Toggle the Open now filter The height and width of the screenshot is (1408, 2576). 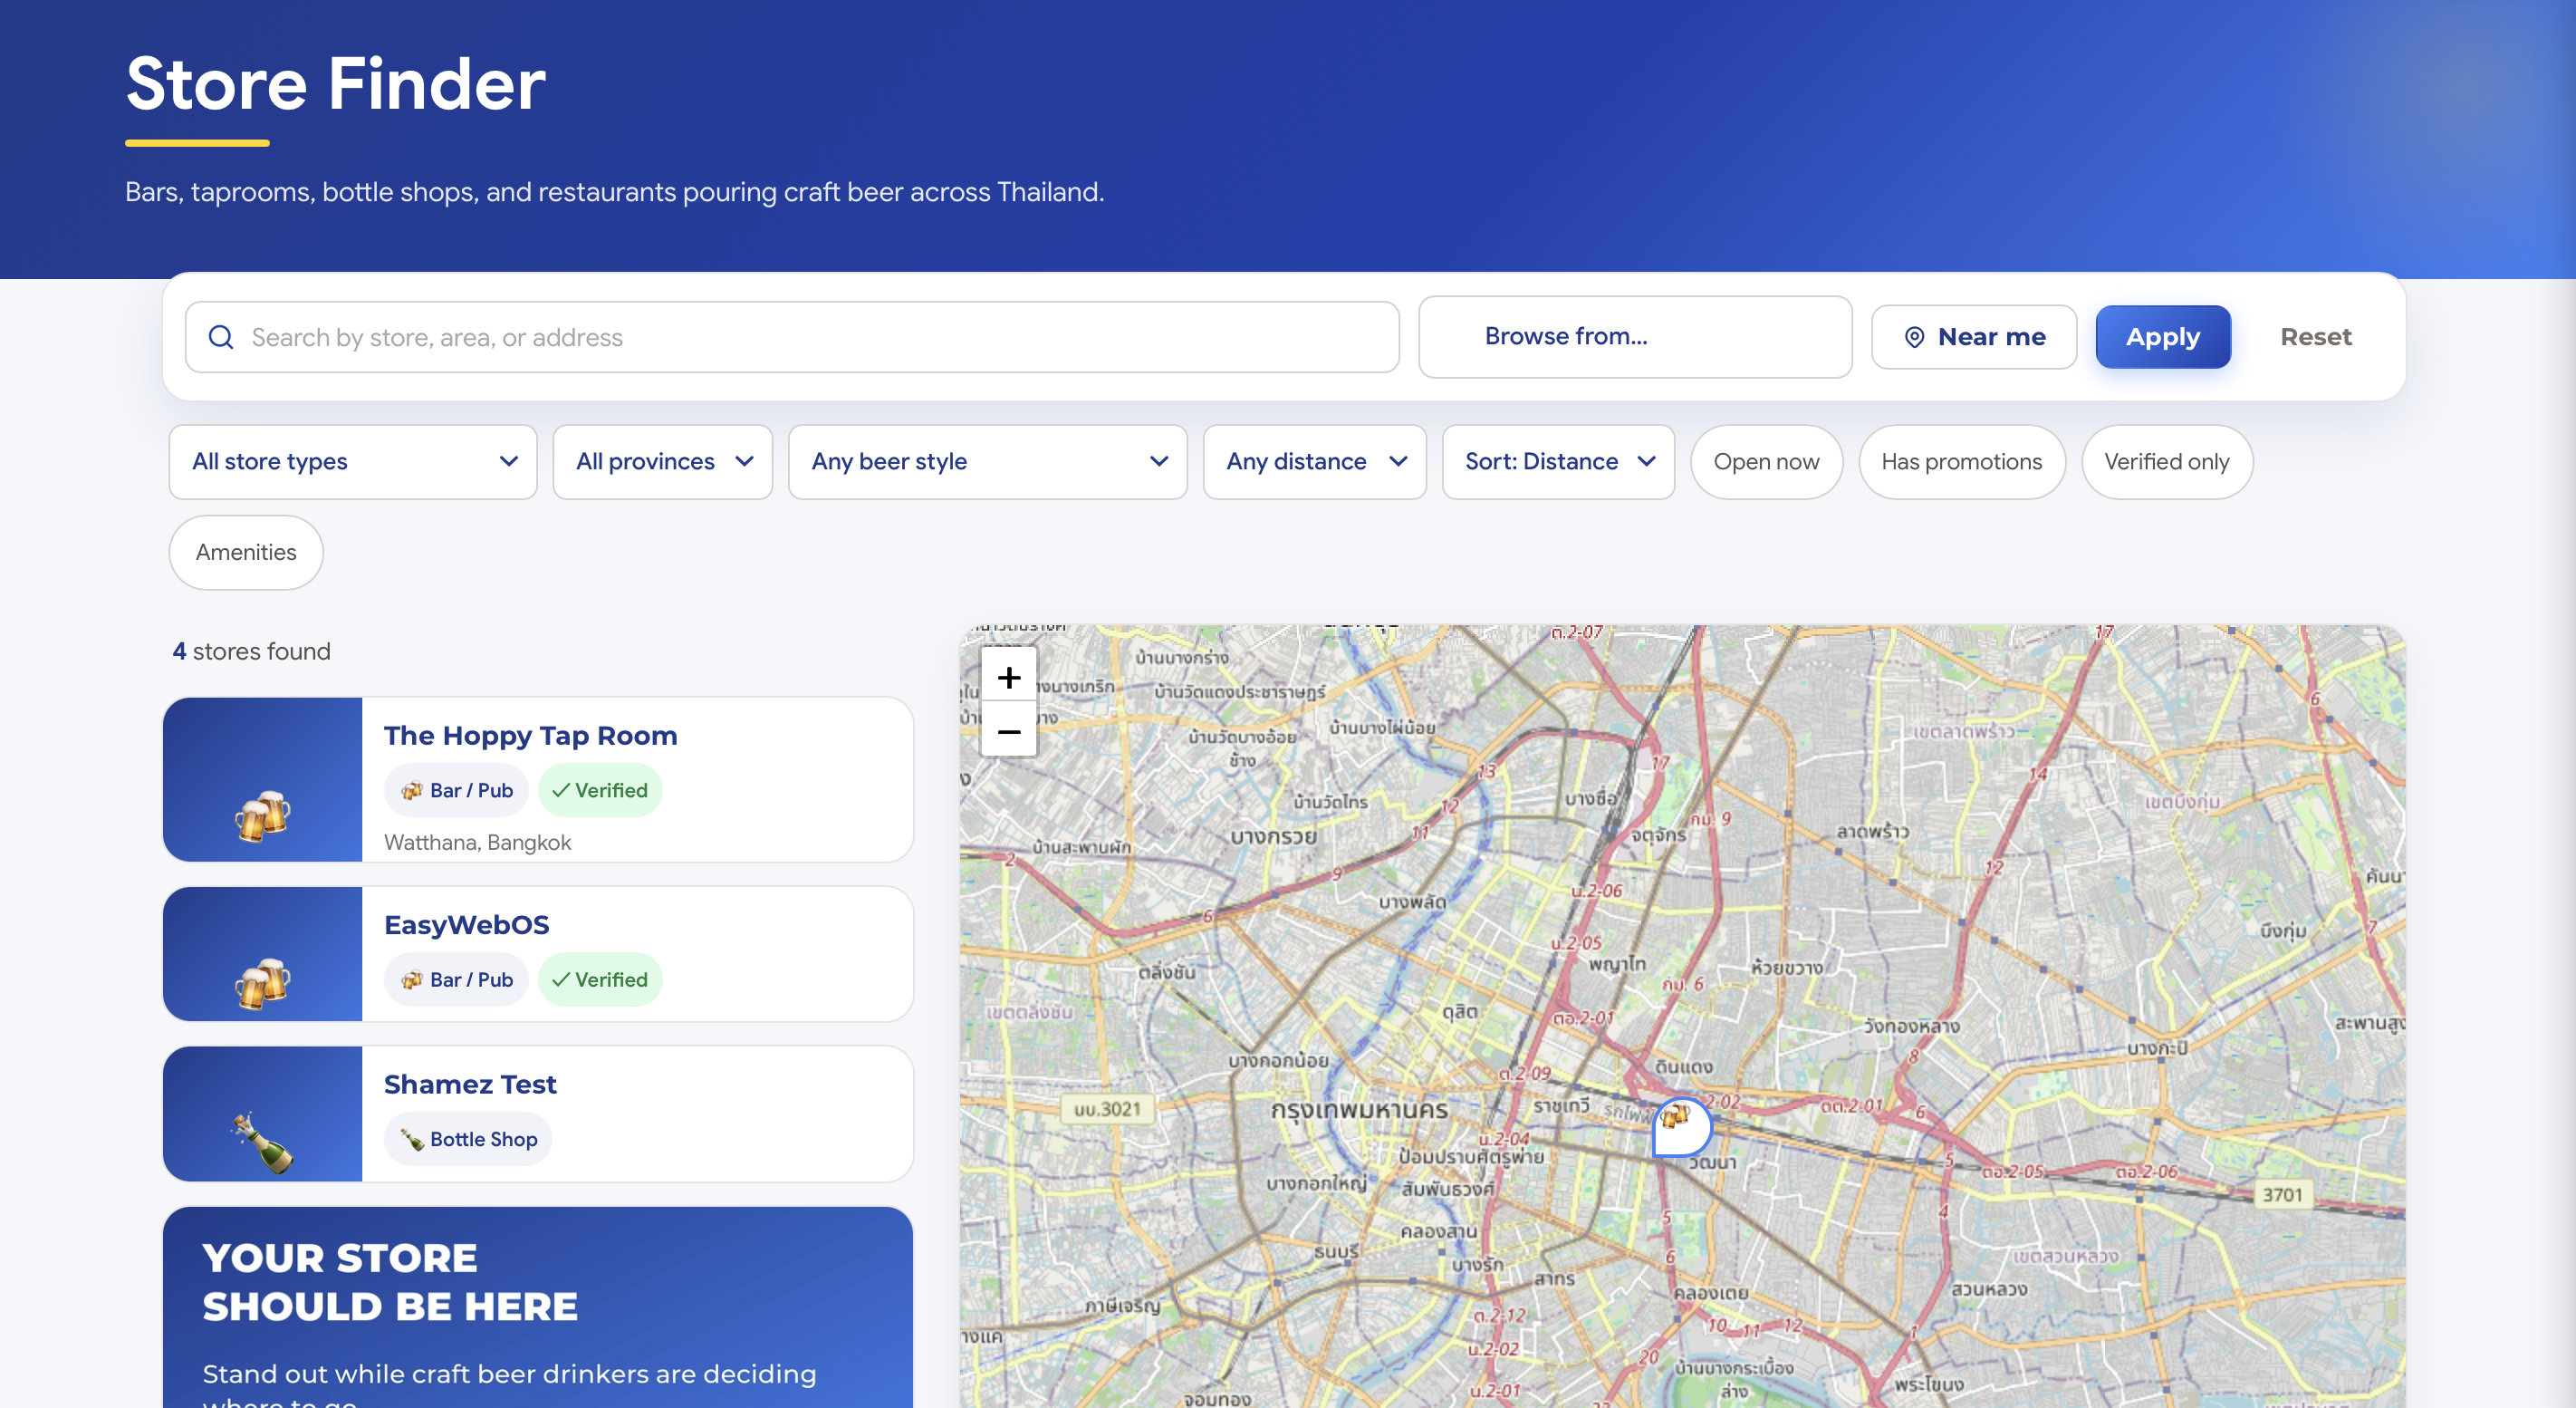tap(1766, 461)
